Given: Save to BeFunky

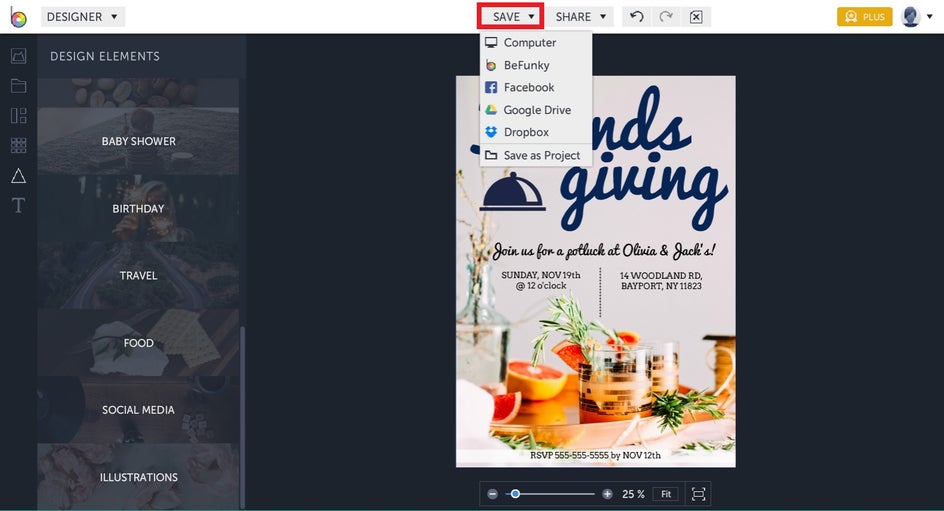Looking at the screenshot, I should point(536,65).
